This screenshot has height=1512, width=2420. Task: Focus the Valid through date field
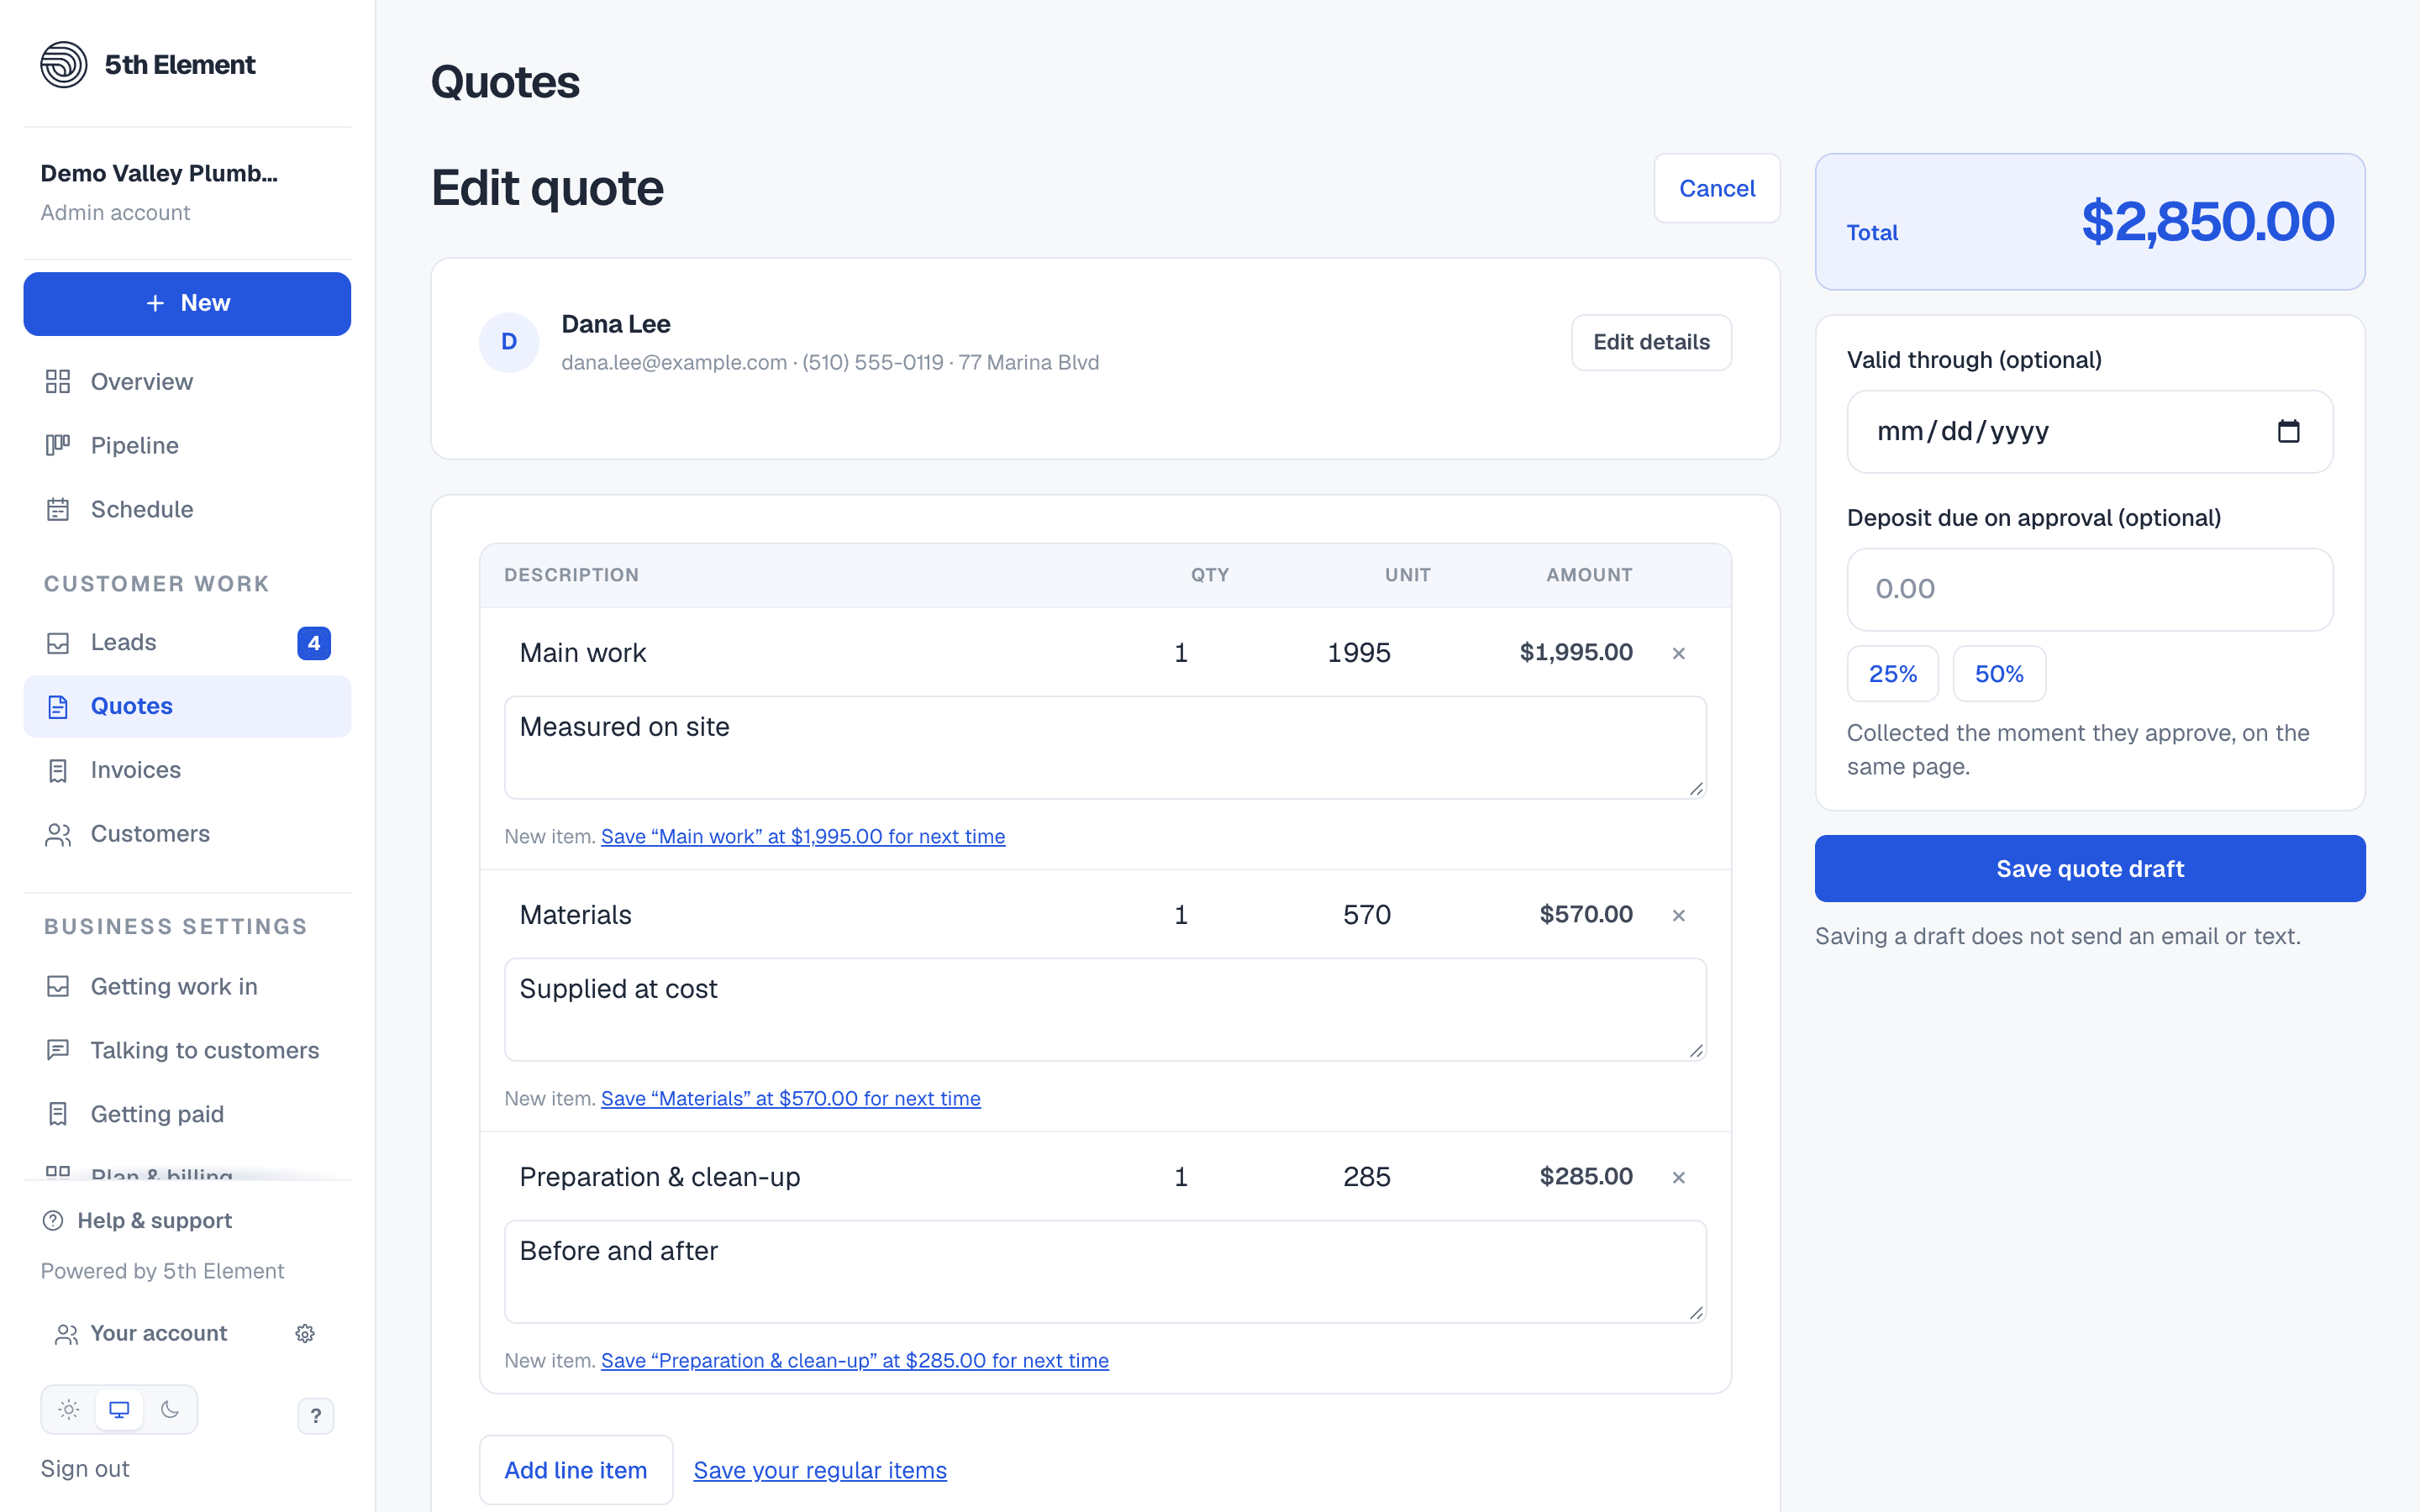pyautogui.click(x=2090, y=432)
